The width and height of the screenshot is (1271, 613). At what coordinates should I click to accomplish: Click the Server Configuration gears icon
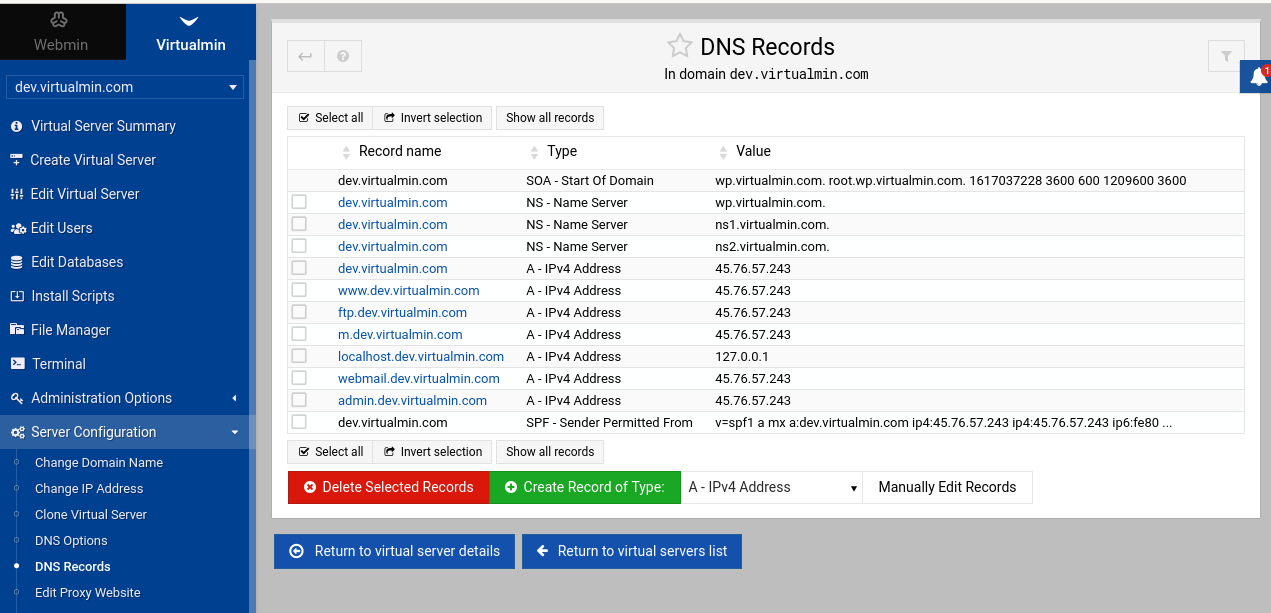17,432
